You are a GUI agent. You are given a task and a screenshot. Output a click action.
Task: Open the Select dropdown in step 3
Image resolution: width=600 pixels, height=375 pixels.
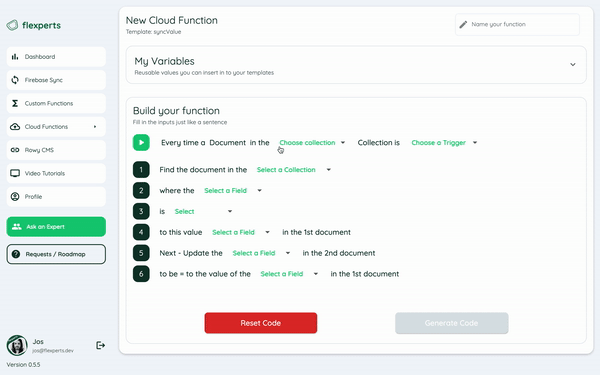pyautogui.click(x=203, y=211)
